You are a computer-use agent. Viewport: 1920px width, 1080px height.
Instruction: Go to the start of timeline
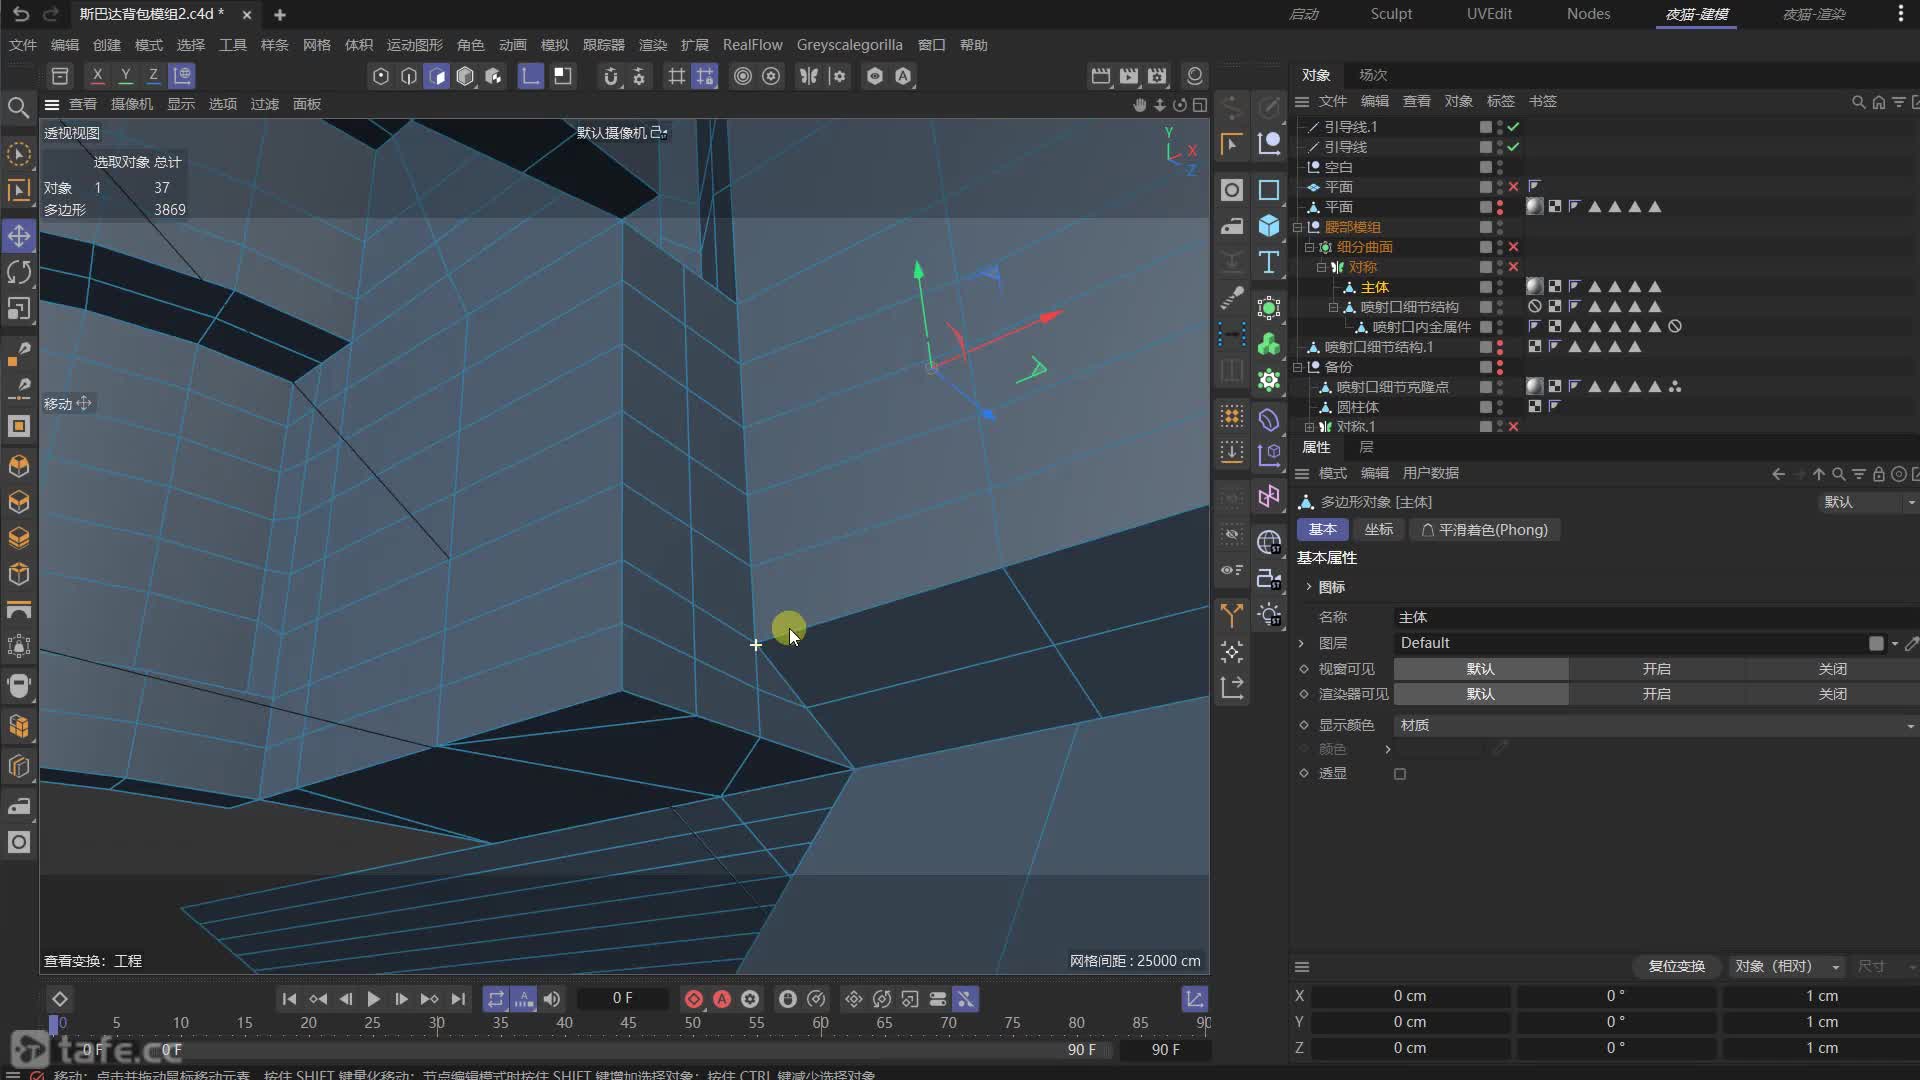[289, 999]
